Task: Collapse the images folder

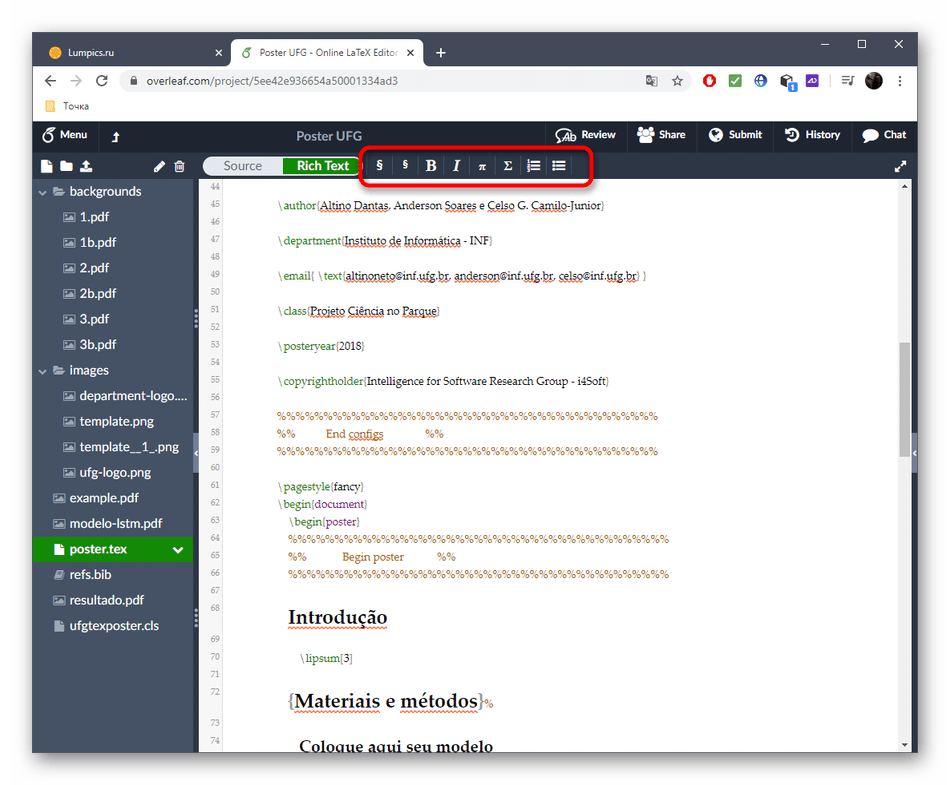Action: (43, 371)
